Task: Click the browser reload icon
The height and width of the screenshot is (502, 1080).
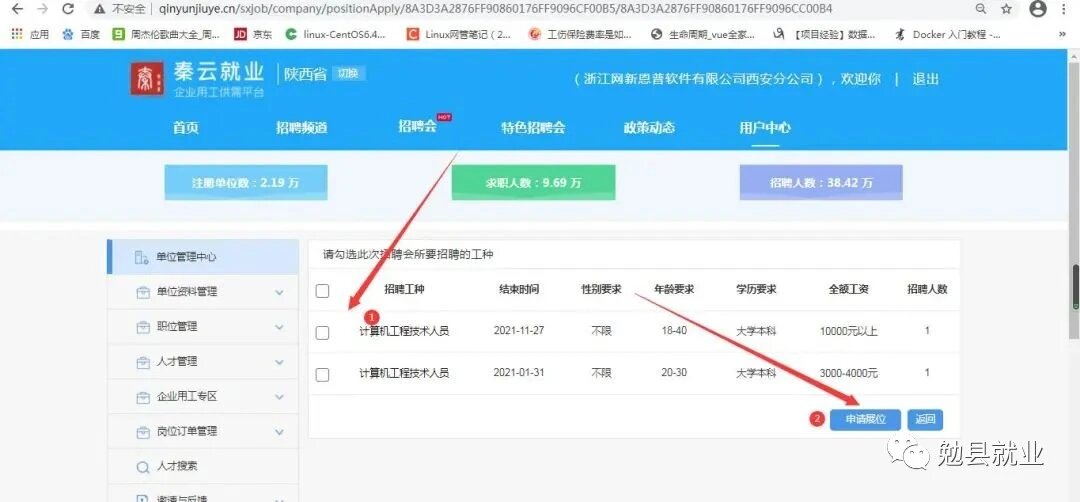Action: click(x=68, y=9)
